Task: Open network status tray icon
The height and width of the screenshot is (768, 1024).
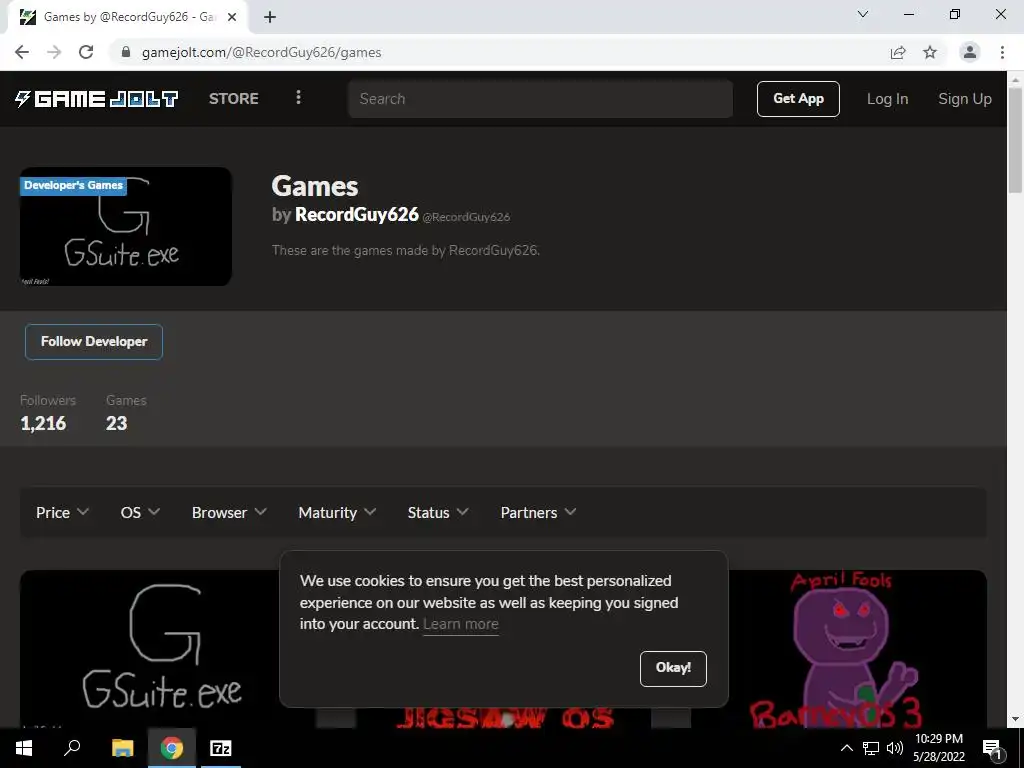Action: [871, 748]
